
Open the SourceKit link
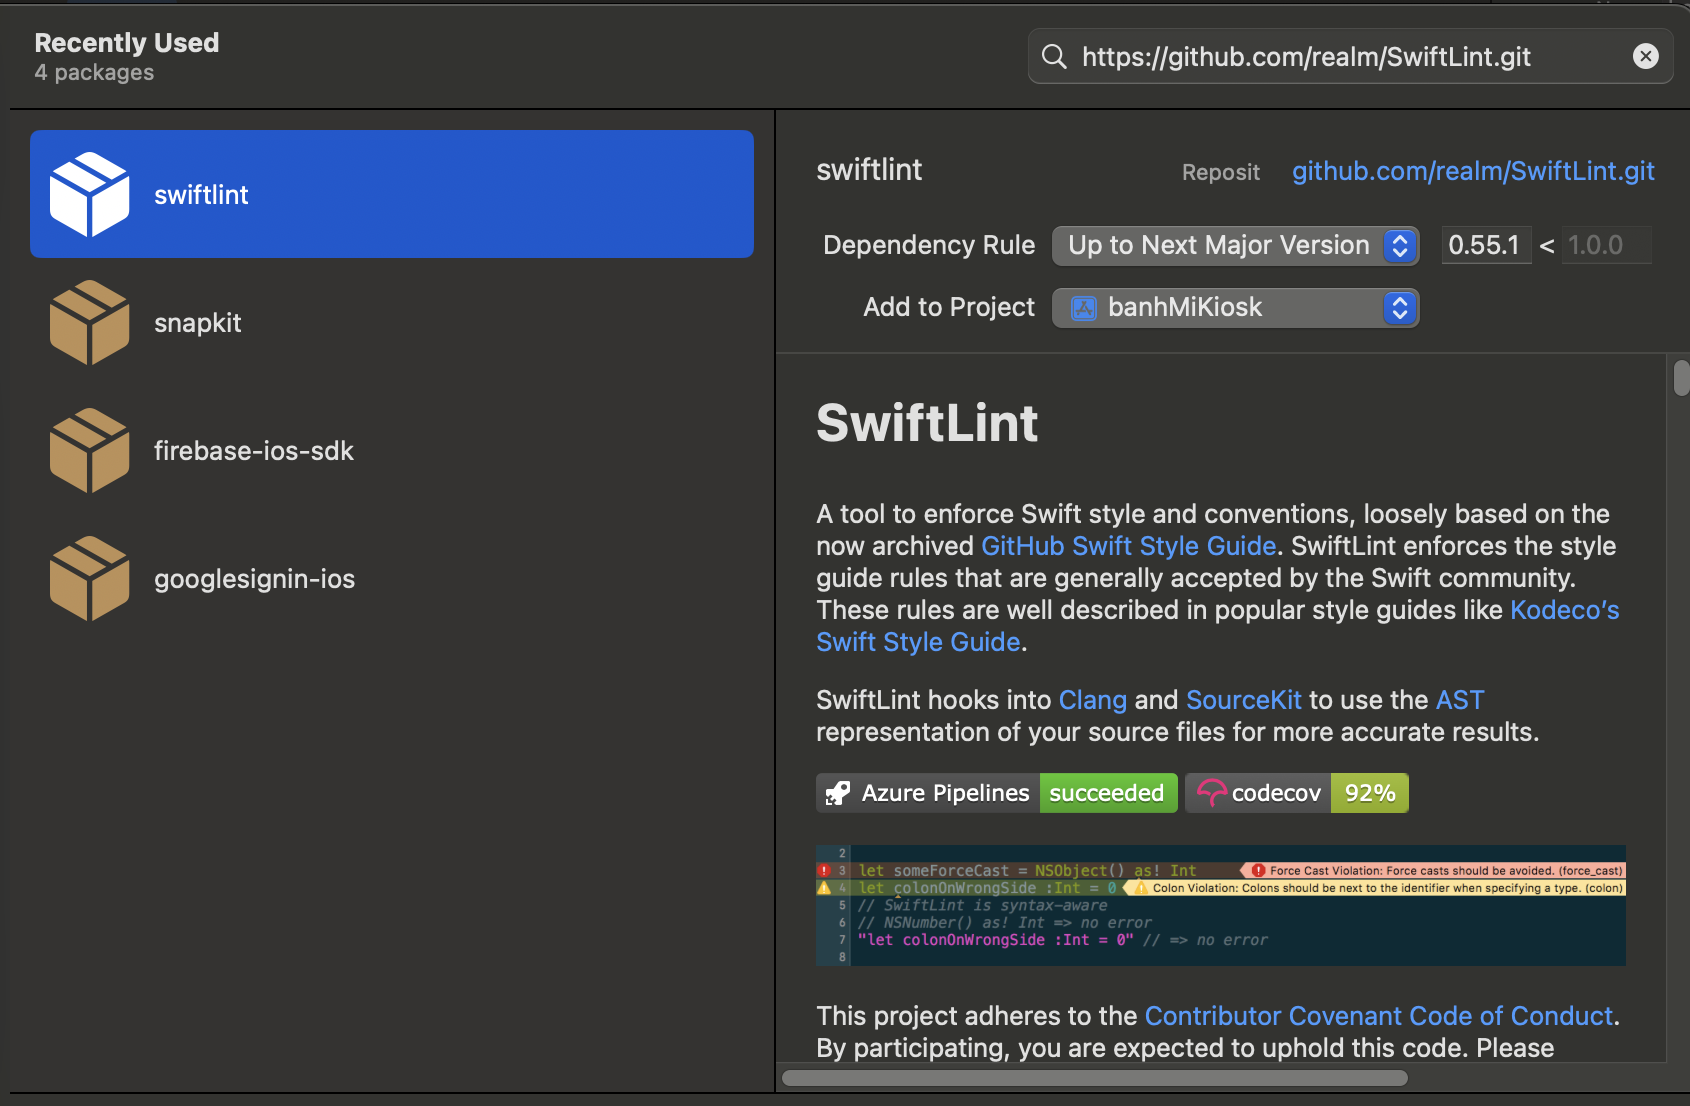(x=1244, y=700)
